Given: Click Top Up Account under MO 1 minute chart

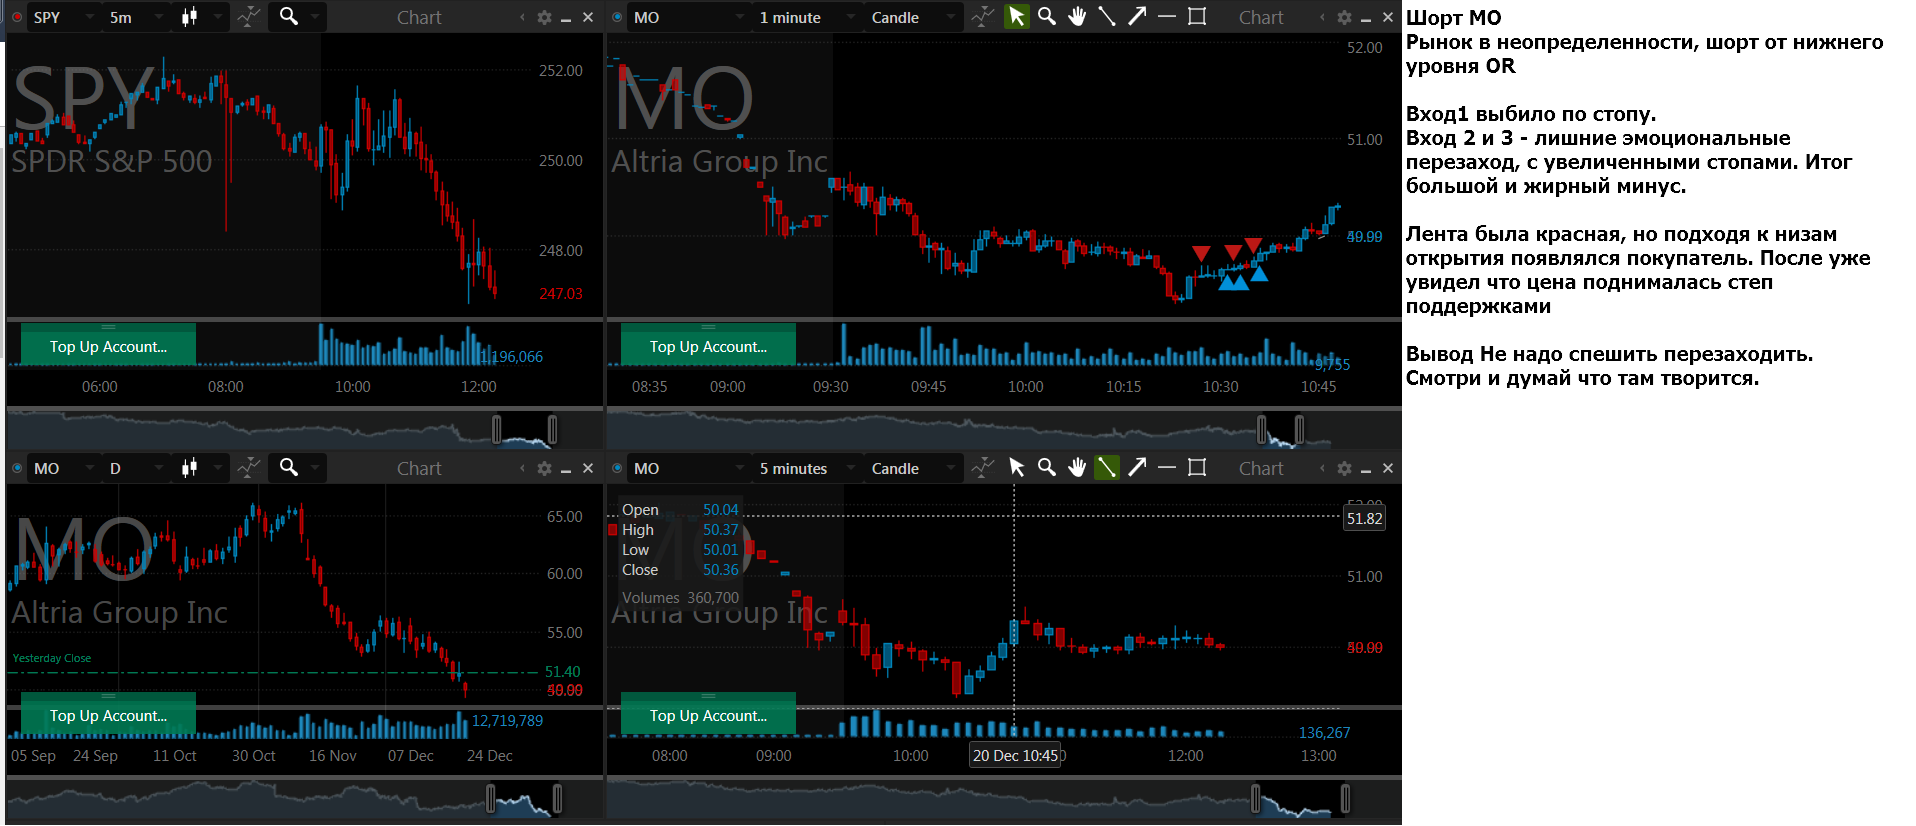Looking at the screenshot, I should (708, 345).
